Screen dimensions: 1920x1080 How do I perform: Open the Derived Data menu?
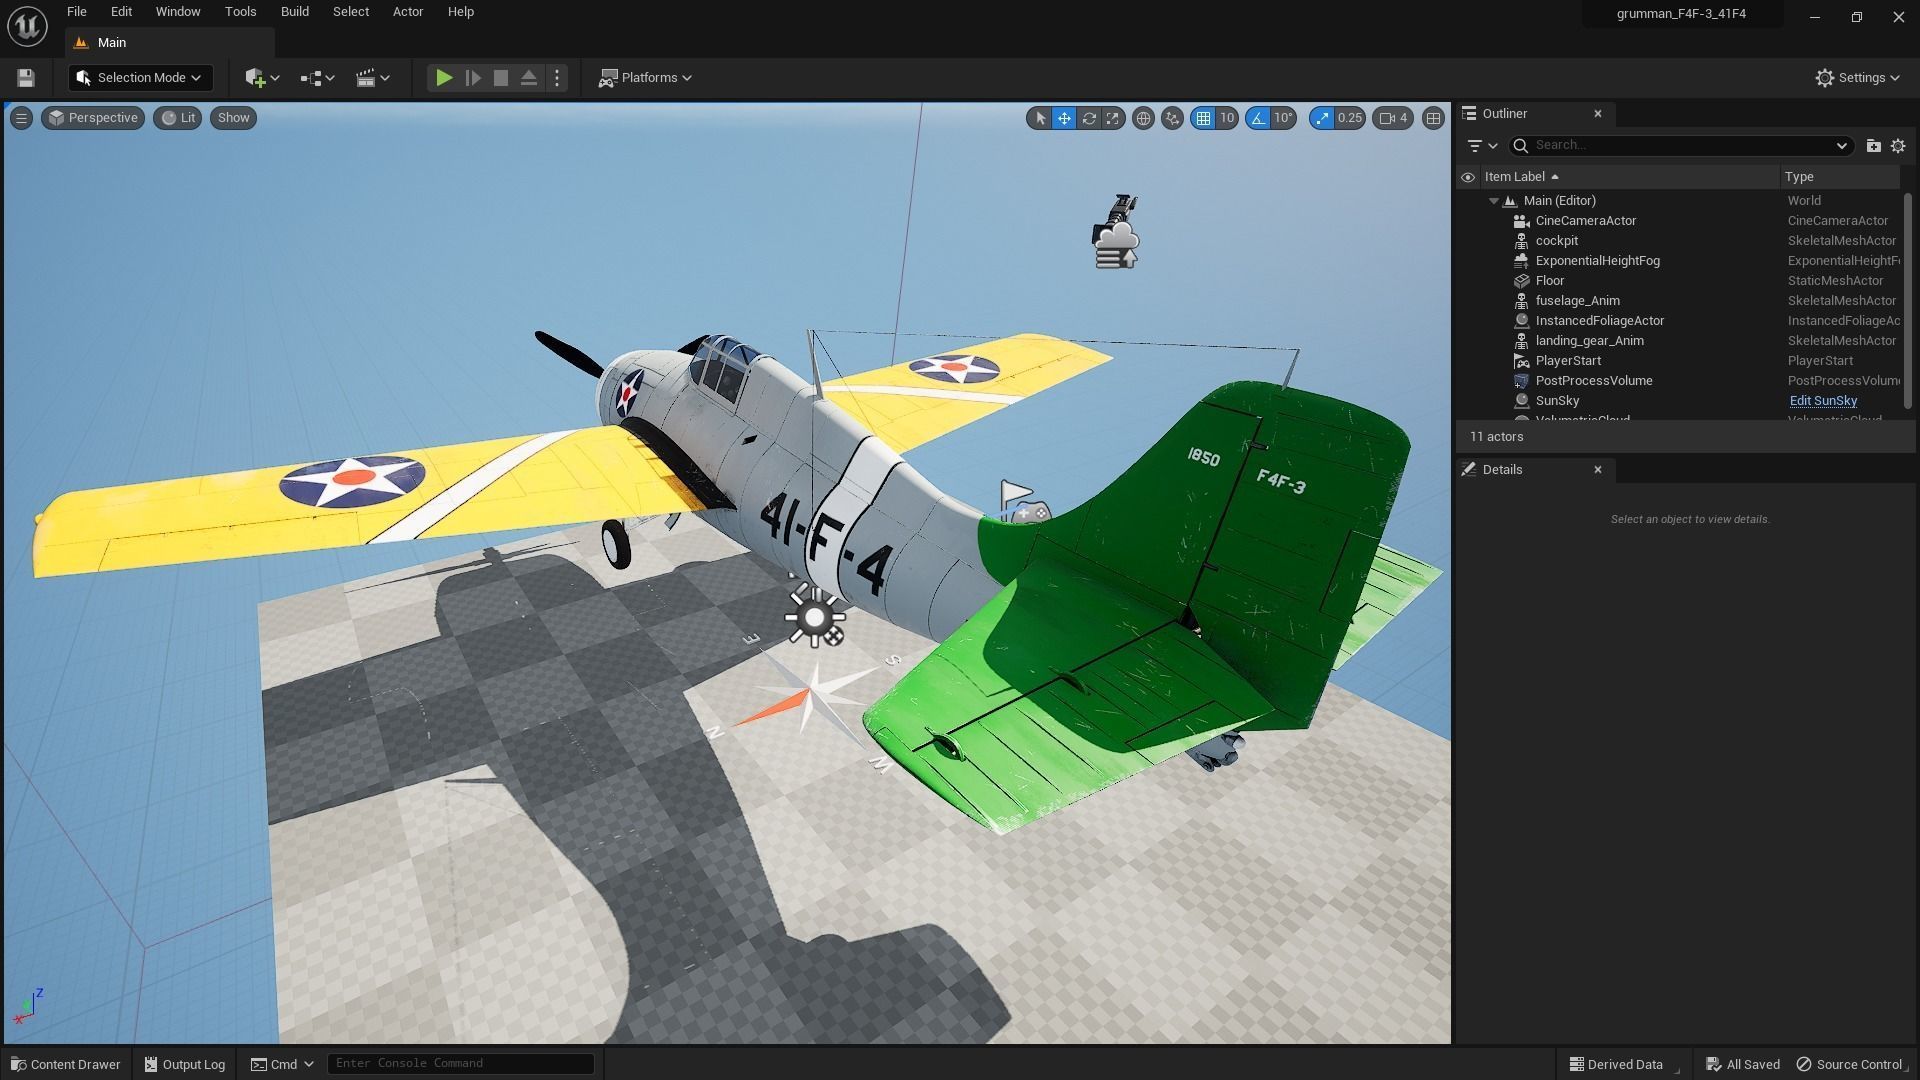[1615, 1064]
